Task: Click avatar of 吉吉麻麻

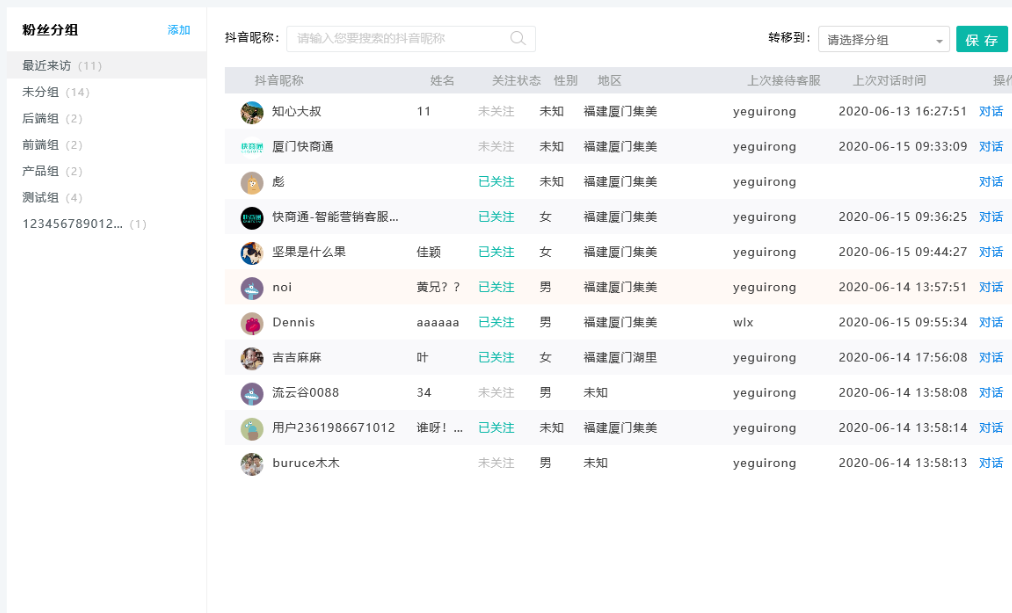Action: point(252,358)
